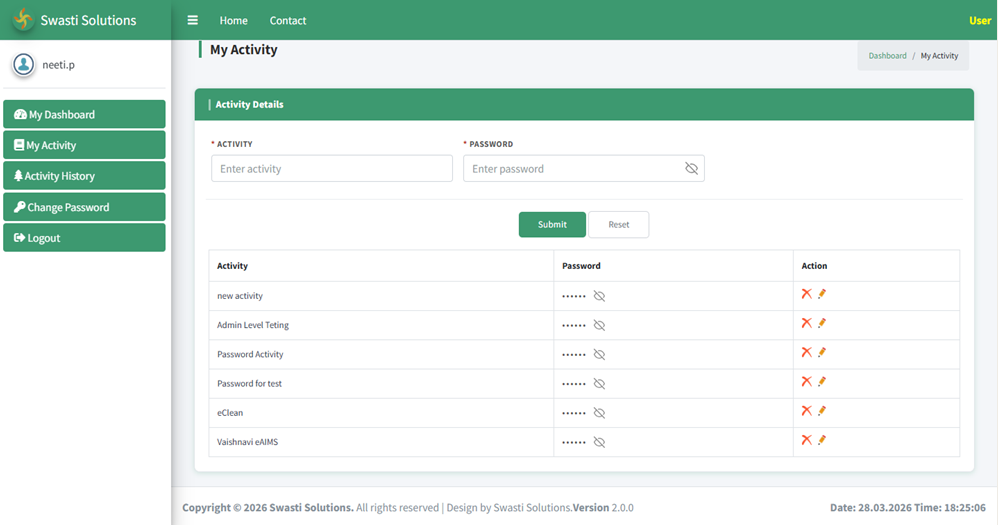The image size is (998, 525).
Task: Click the neeti.p user avatar icon
Action: tap(23, 64)
